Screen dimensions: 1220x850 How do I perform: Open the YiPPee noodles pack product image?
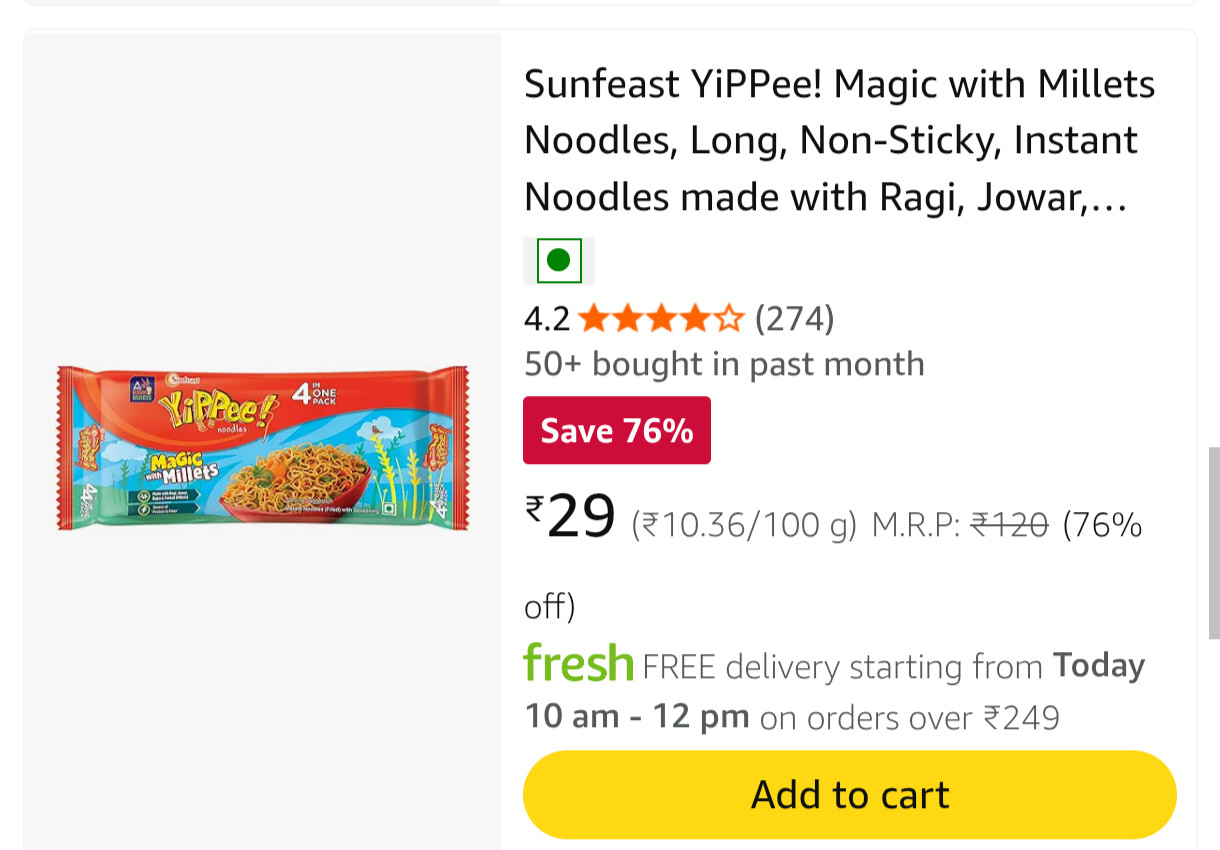click(x=262, y=447)
